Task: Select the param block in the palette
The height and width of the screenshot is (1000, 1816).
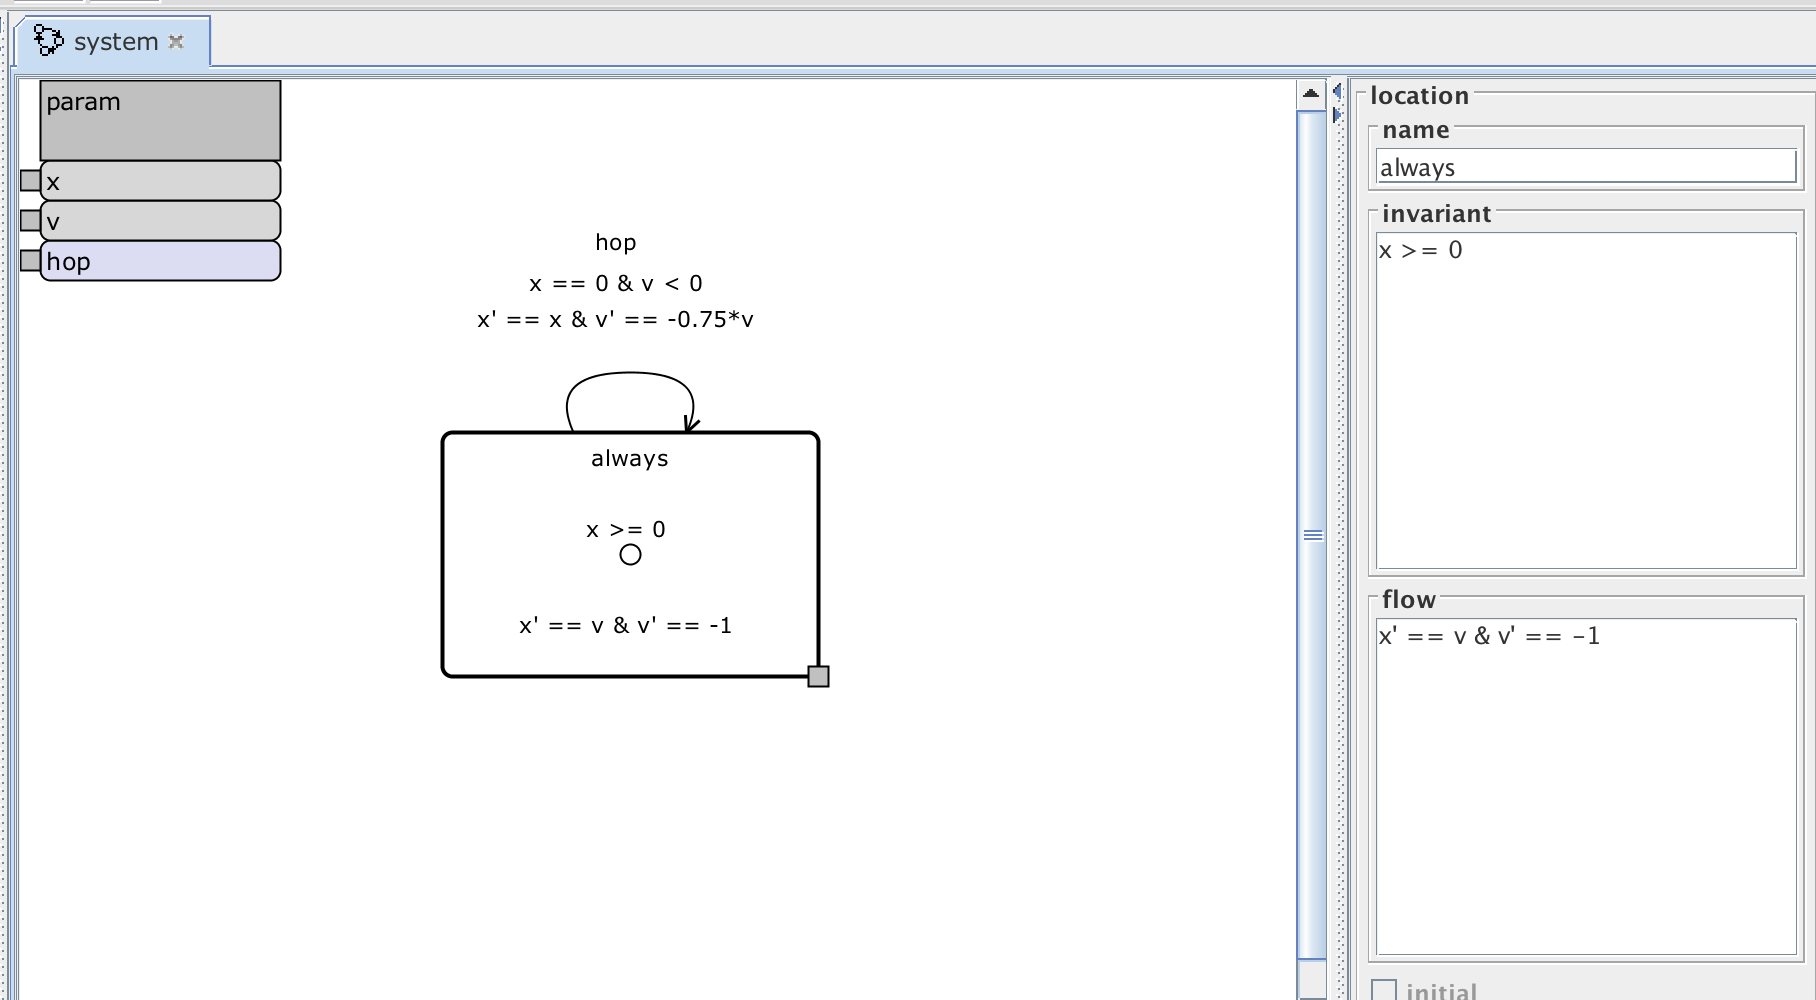Action: (159, 120)
